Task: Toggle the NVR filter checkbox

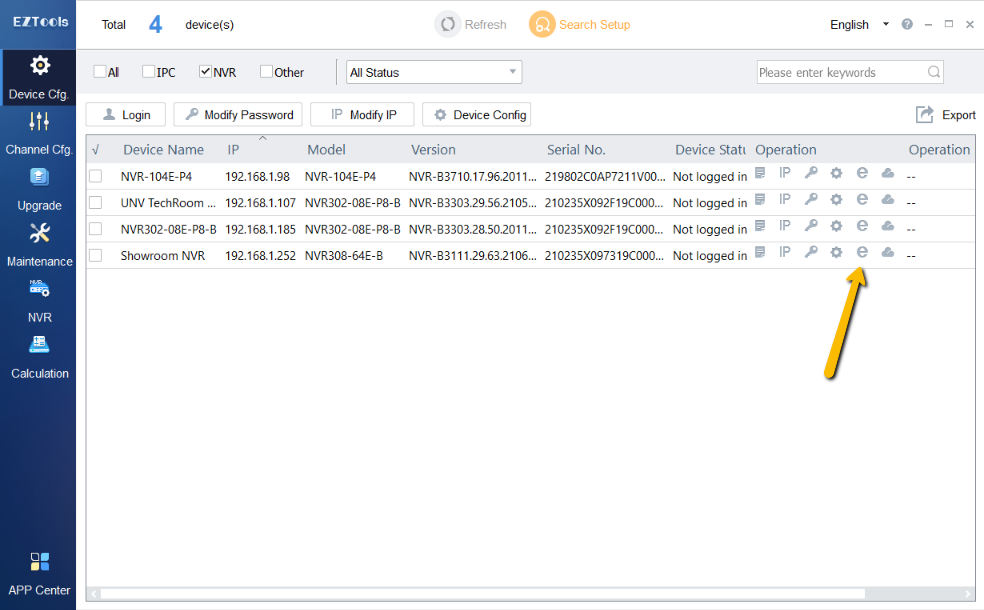Action: point(205,72)
